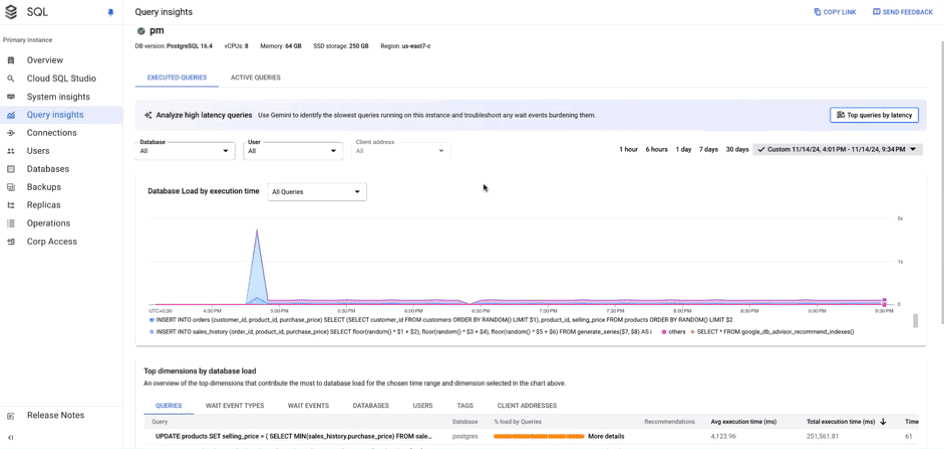Switch to the Active Queries tab
The image size is (944, 449).
255,77
